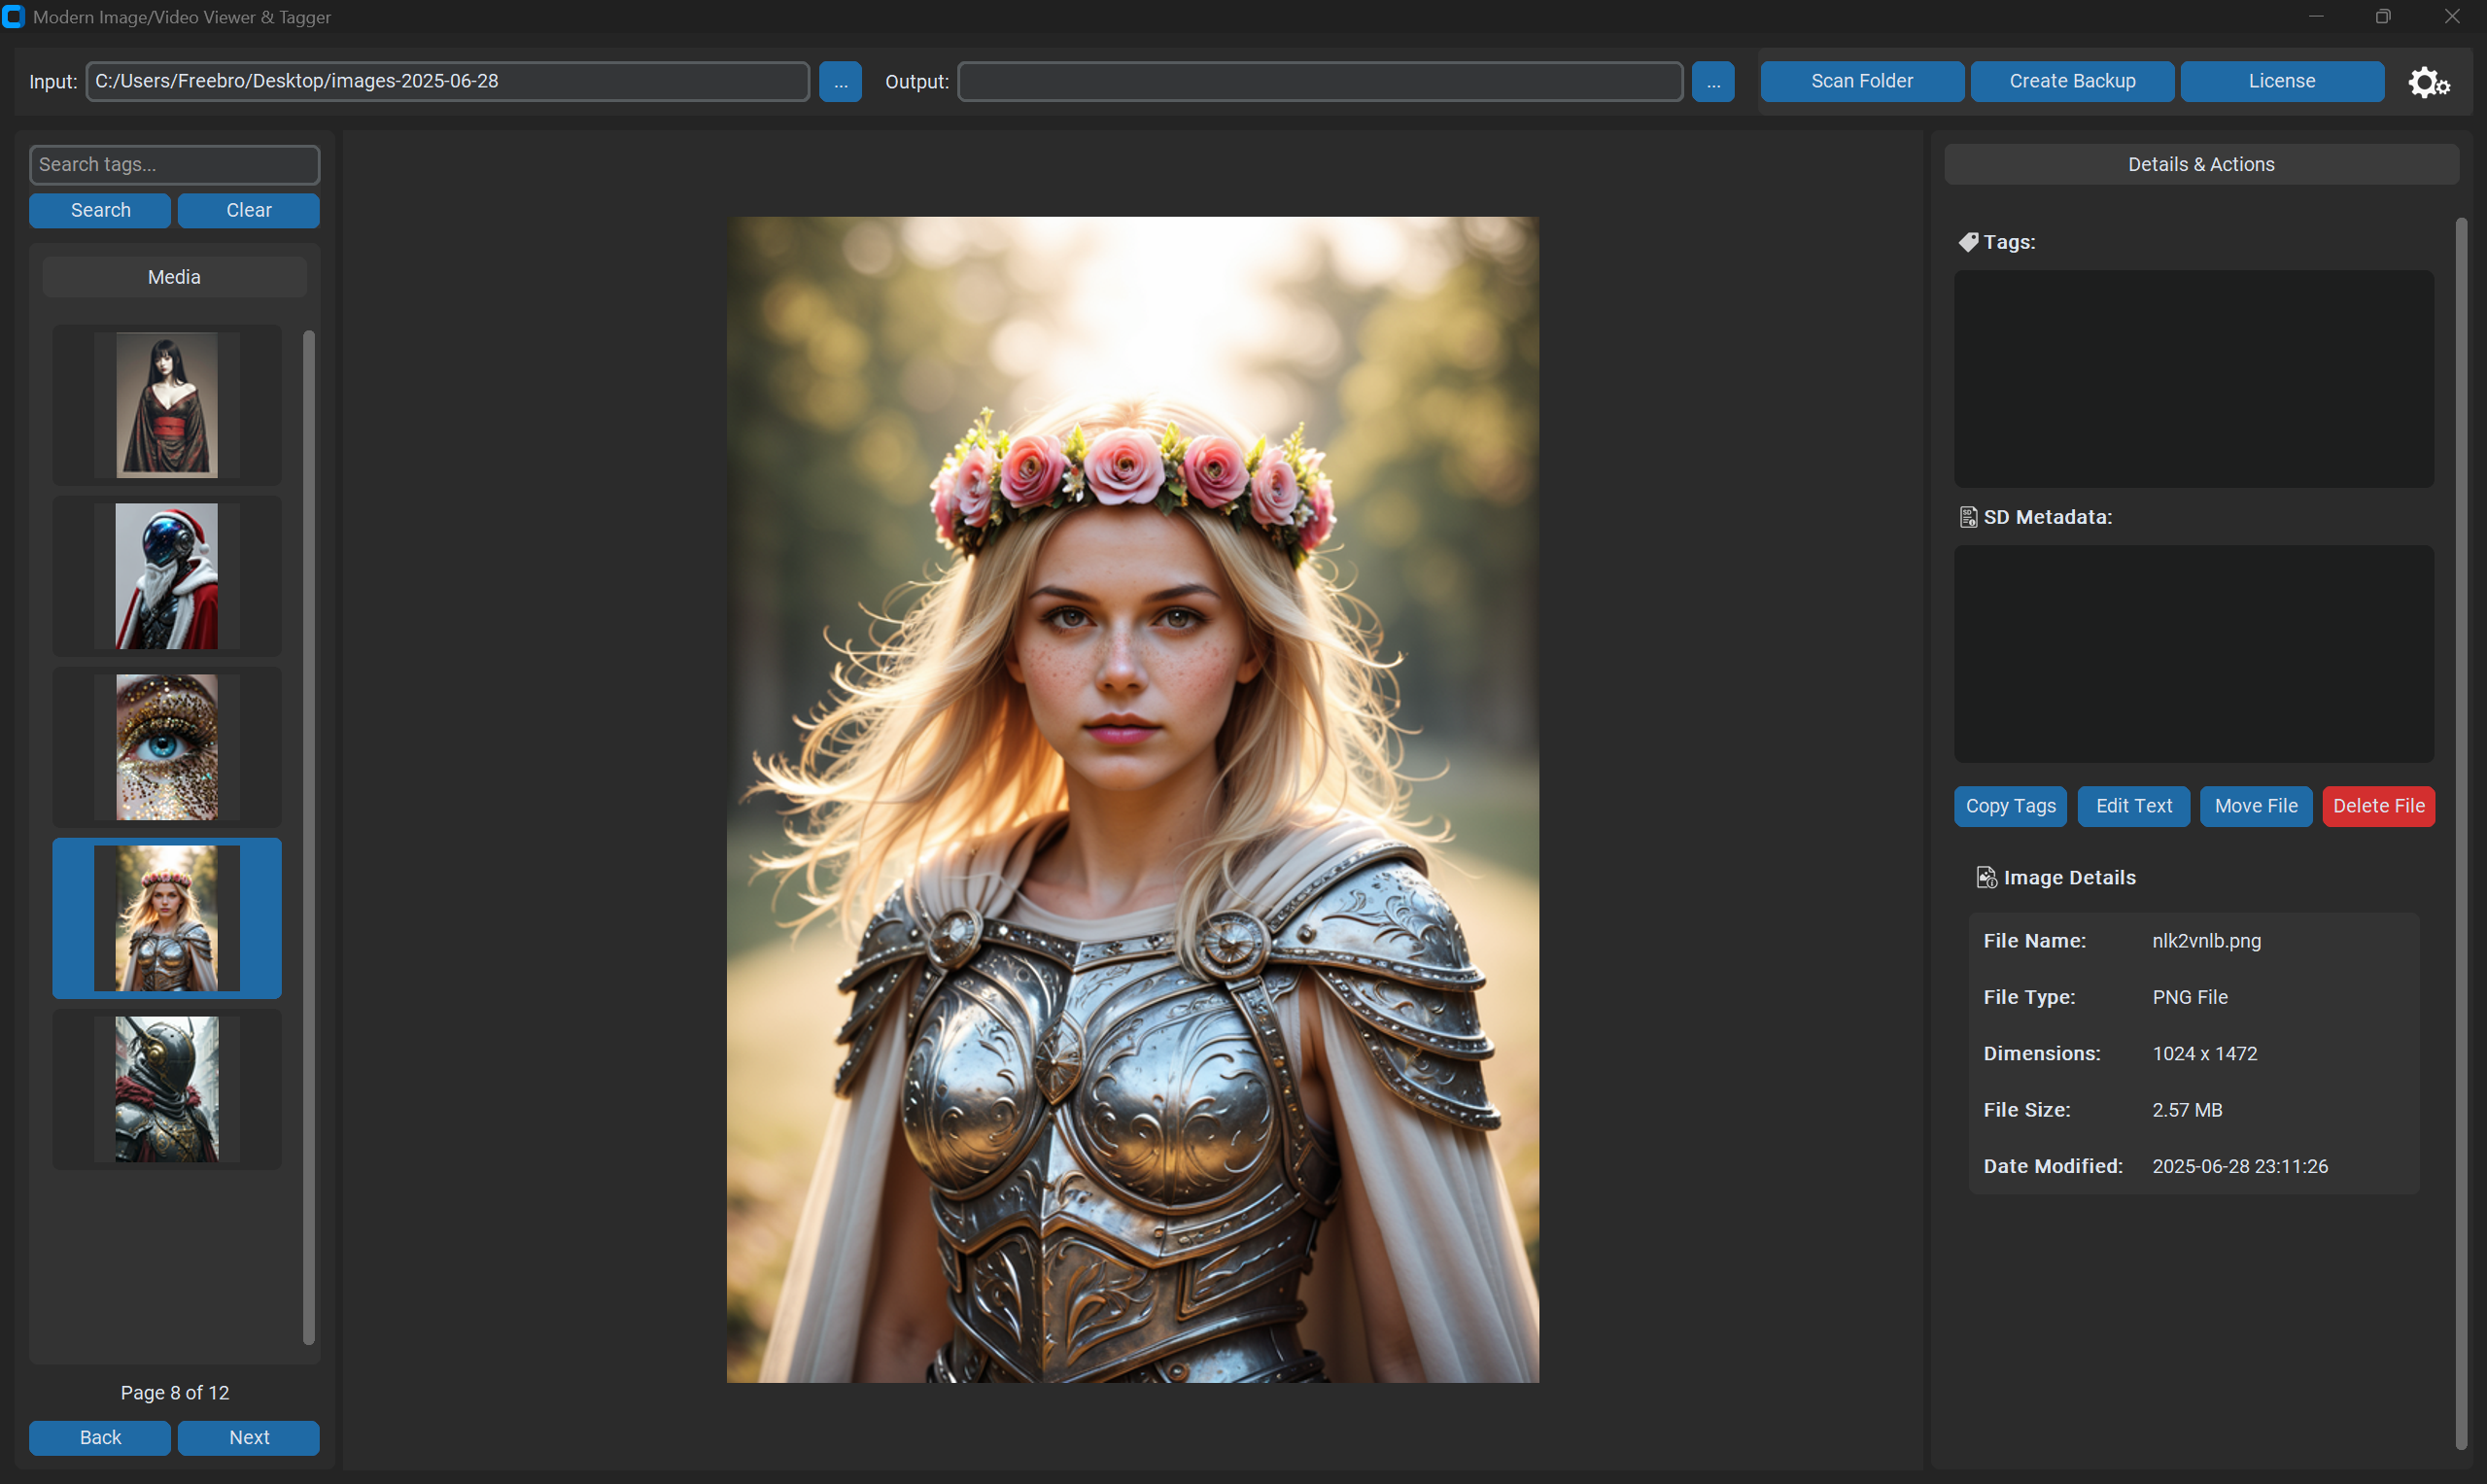Open the settings gear icon
Viewport: 2487px width, 1484px height.
(2427, 82)
